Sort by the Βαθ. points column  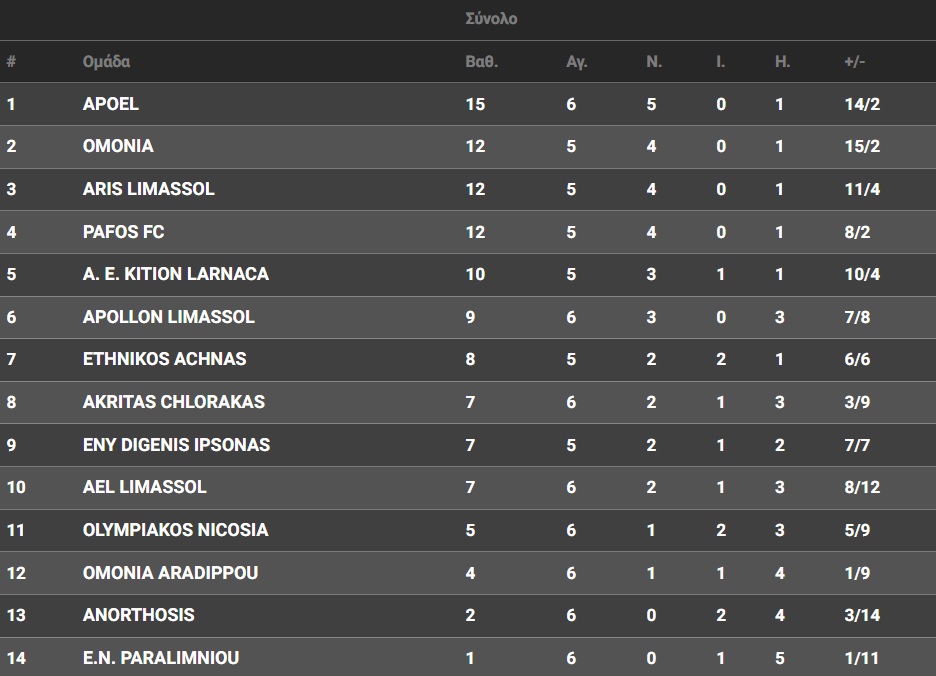pyautogui.click(x=481, y=62)
